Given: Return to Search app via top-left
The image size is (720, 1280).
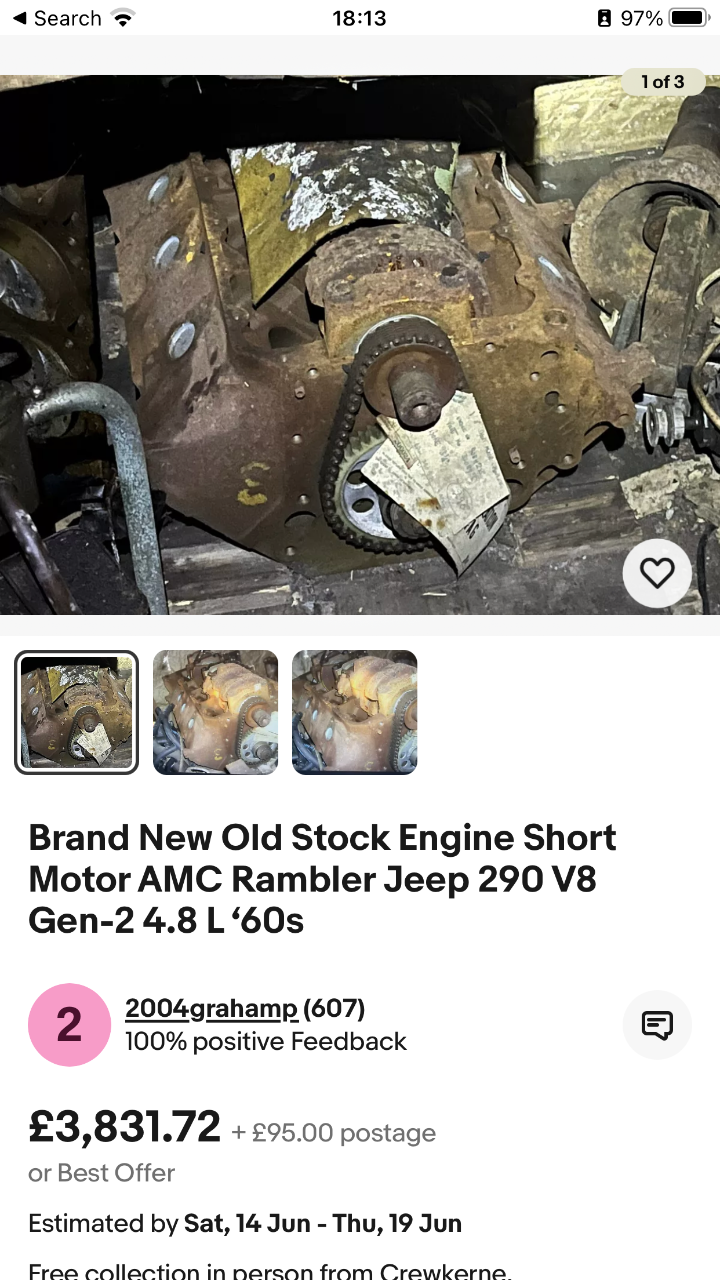Looking at the screenshot, I should click(x=56, y=18).
